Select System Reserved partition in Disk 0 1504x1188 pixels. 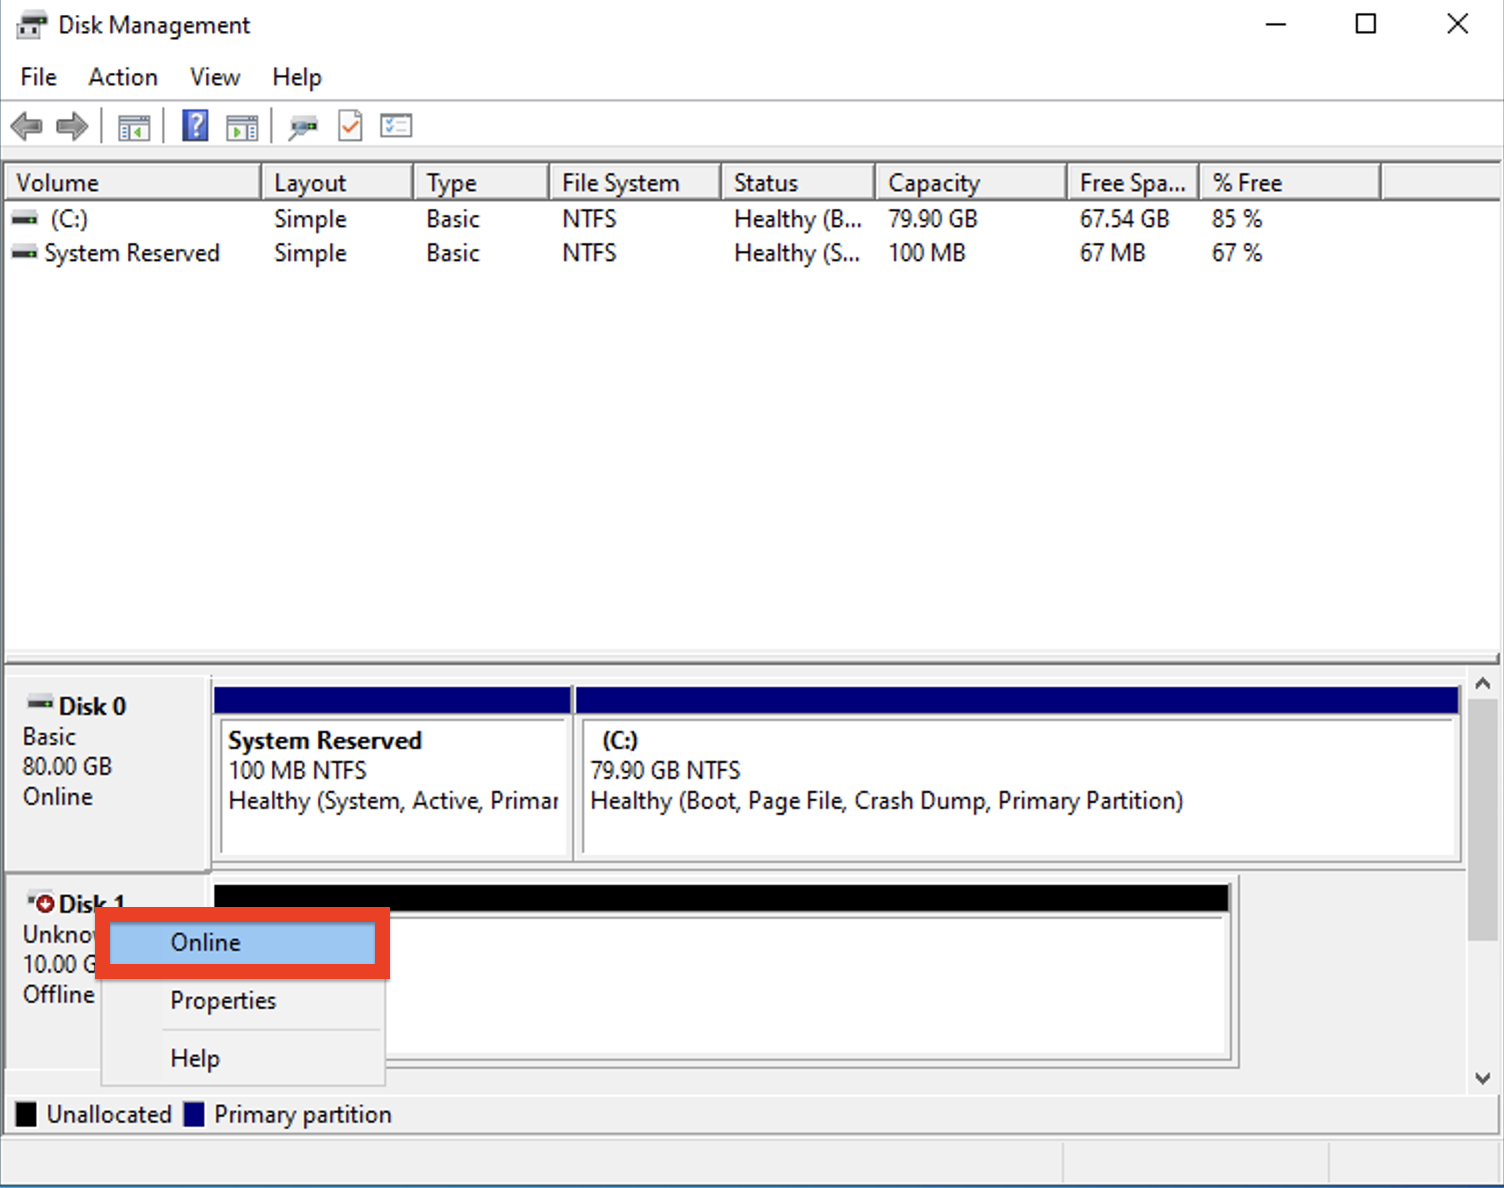(x=393, y=773)
